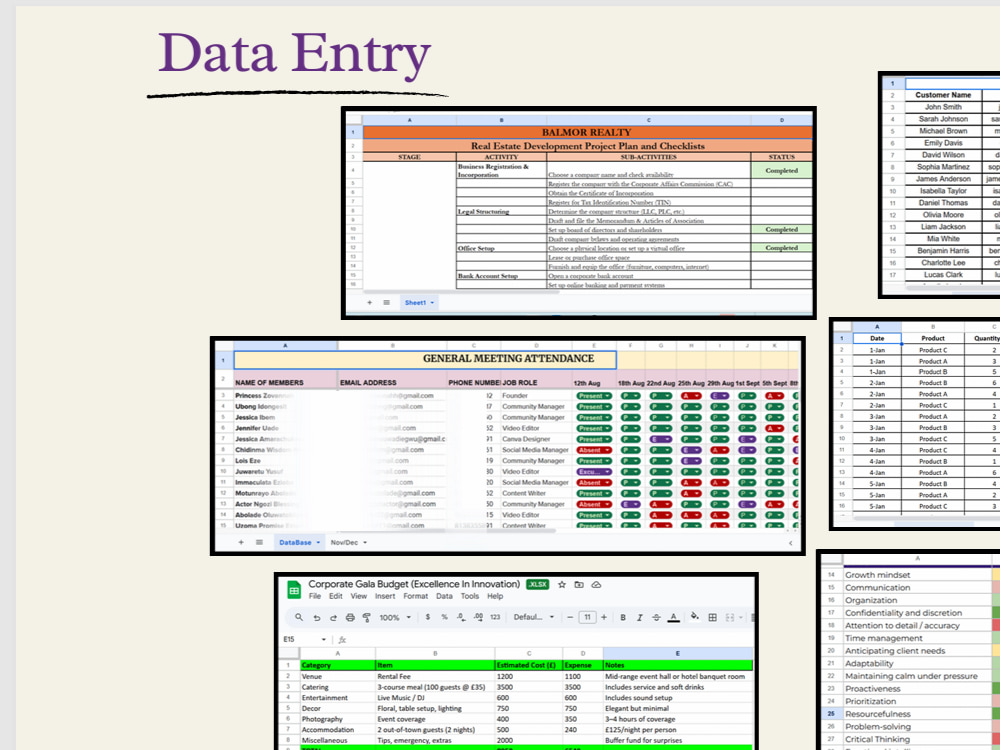The height and width of the screenshot is (750, 1000).
Task: Open the text color picker (underlined A)
Action: tap(673, 617)
